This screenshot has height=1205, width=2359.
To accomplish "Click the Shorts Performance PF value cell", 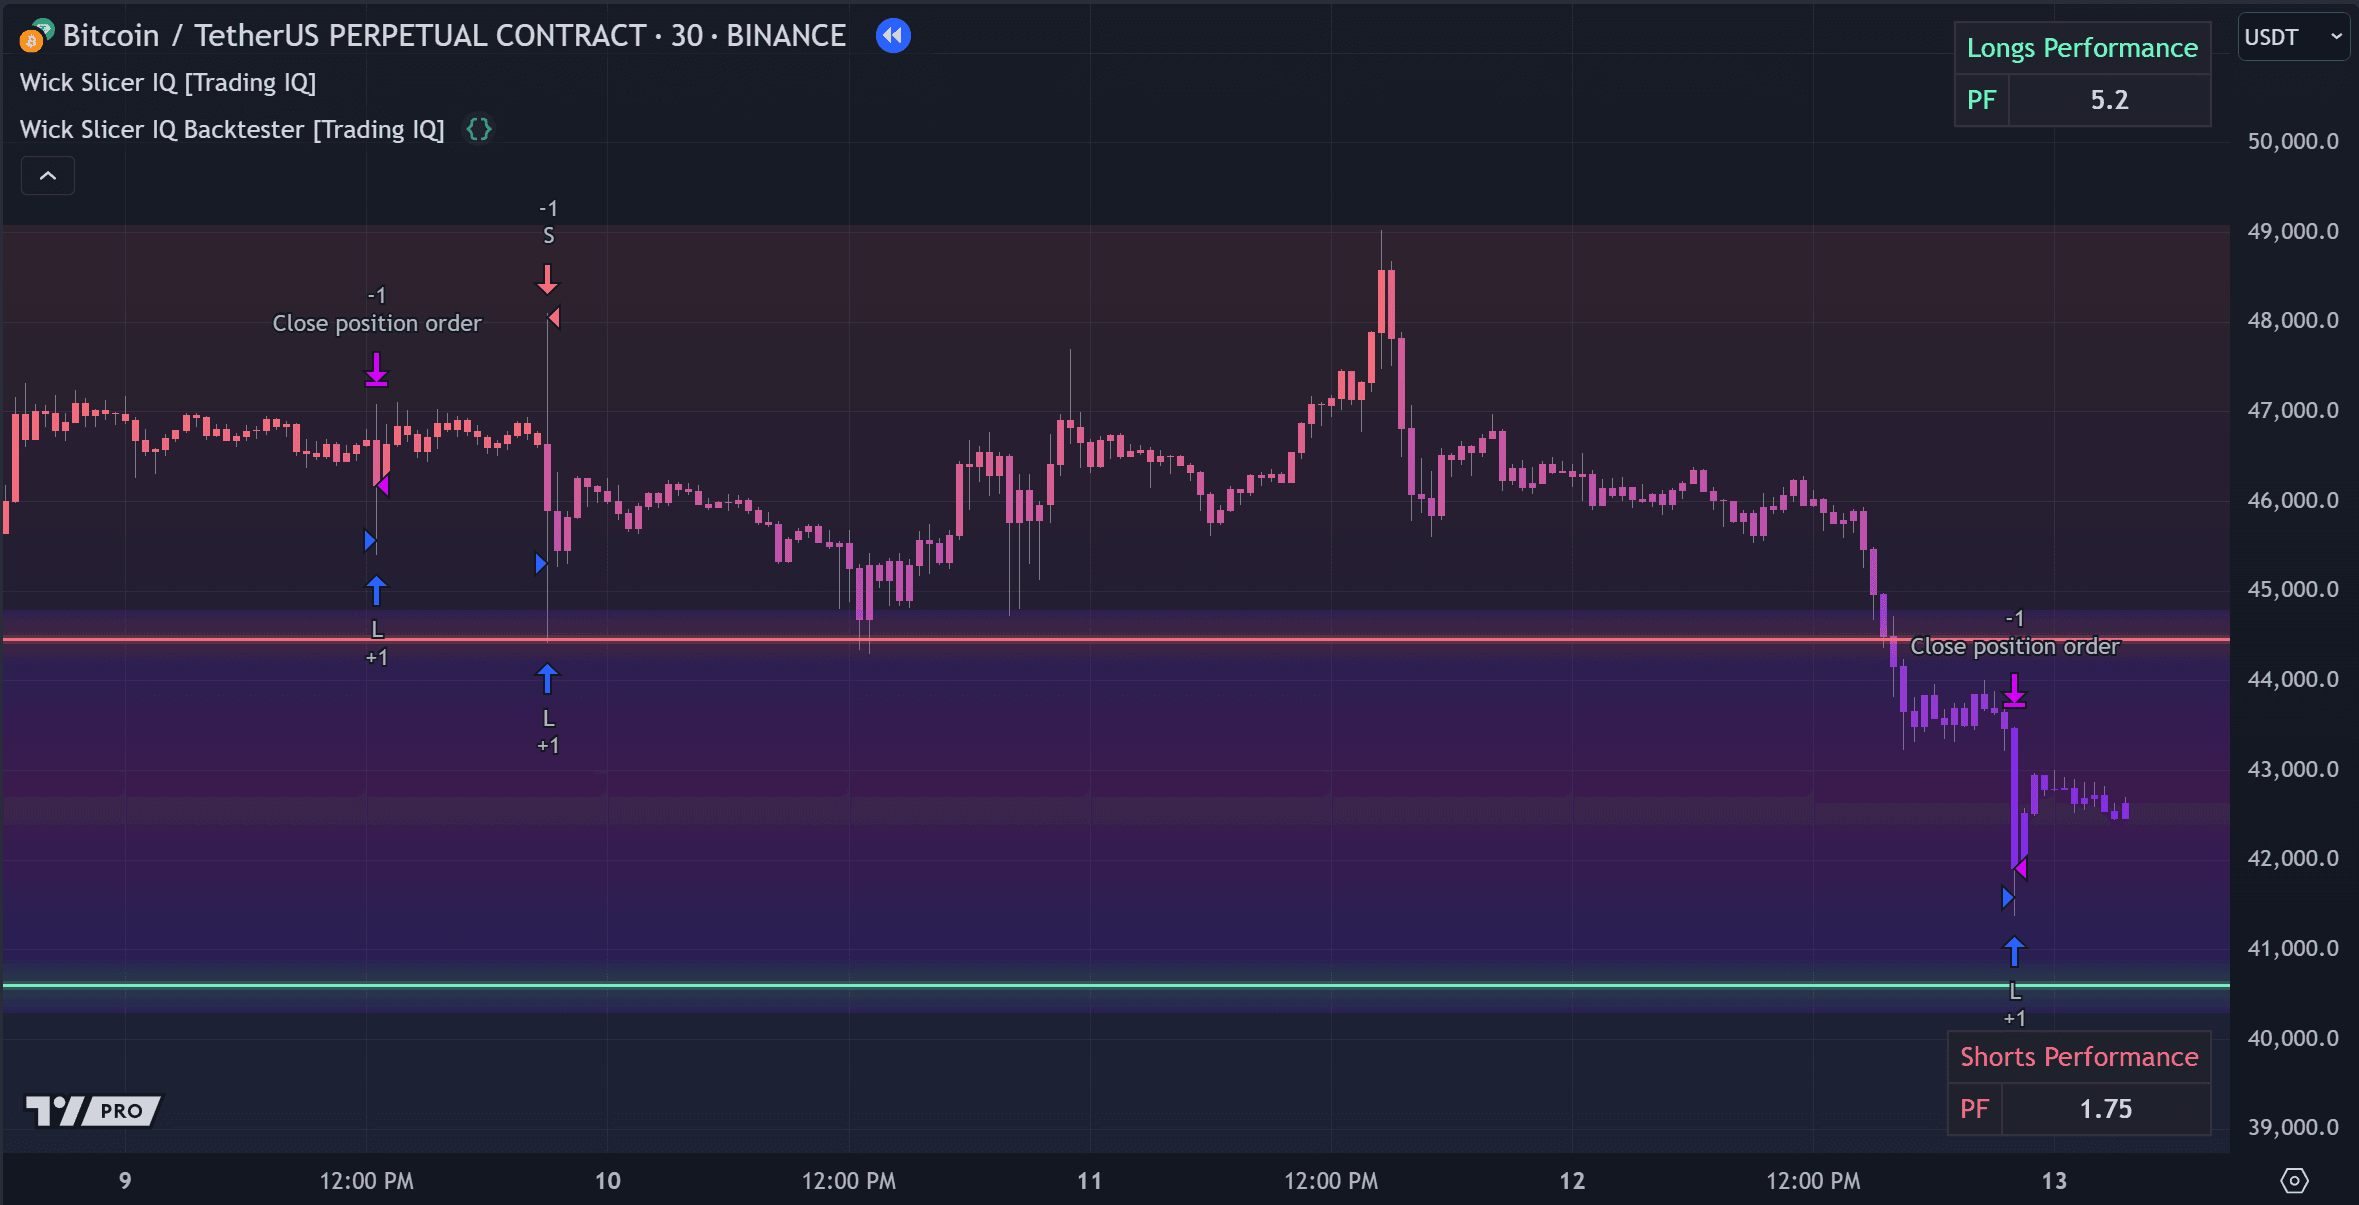I will 2105,1109.
